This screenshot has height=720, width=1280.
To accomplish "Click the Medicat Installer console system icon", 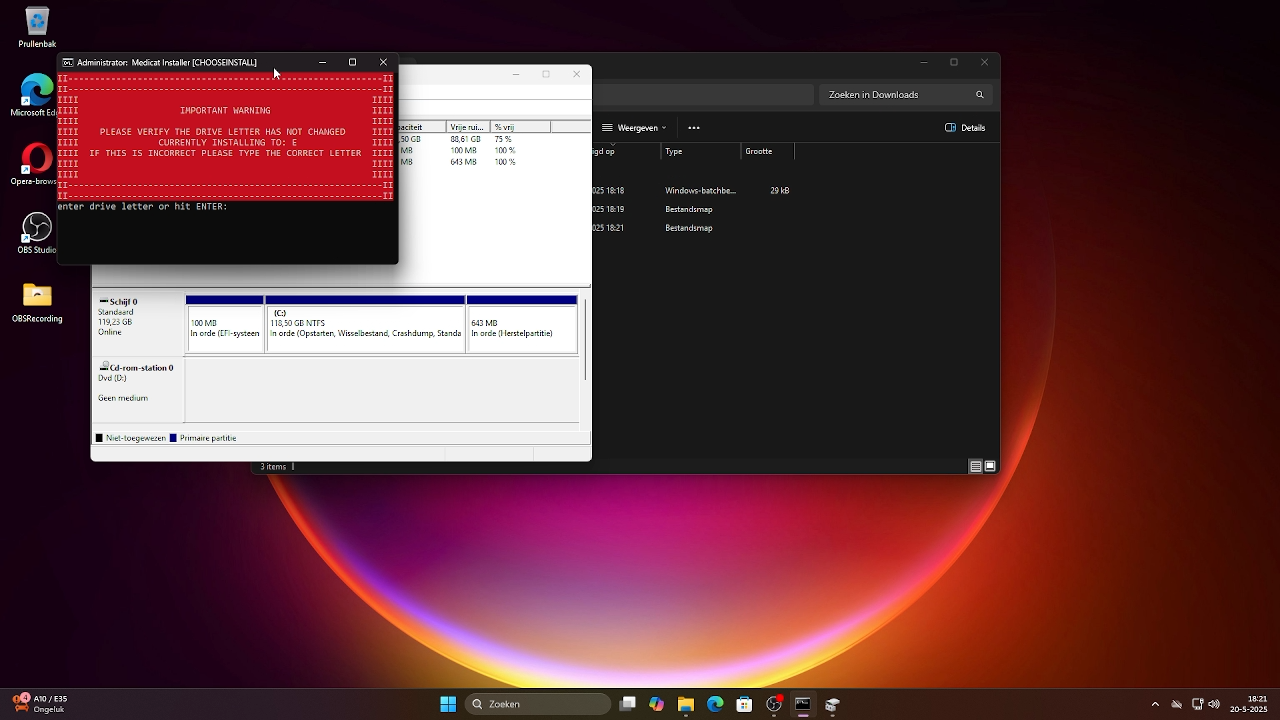I will click(x=68, y=62).
